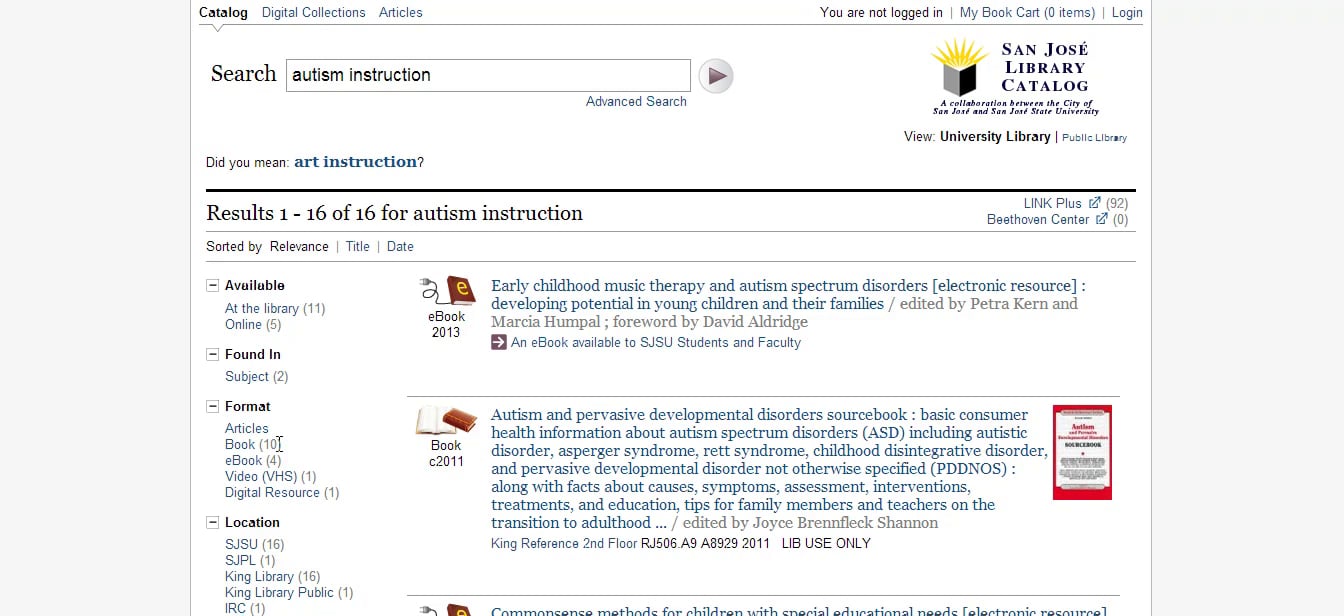Switch to the Digital Collections tab
1344x616 pixels.
point(313,13)
